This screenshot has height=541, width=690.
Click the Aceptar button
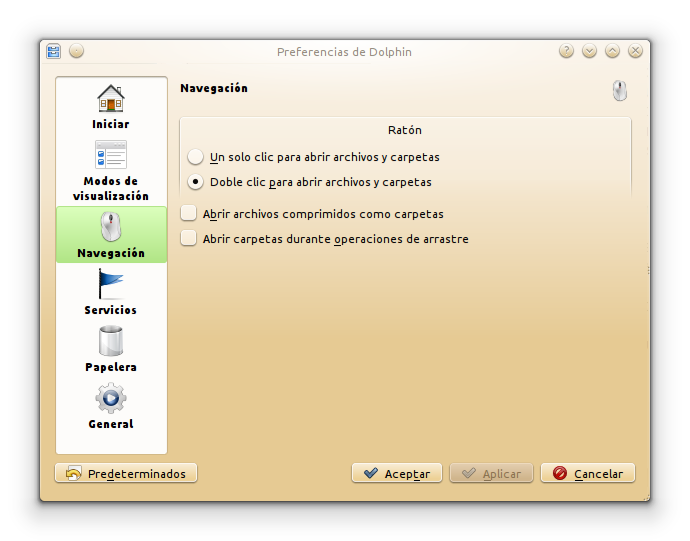point(397,474)
